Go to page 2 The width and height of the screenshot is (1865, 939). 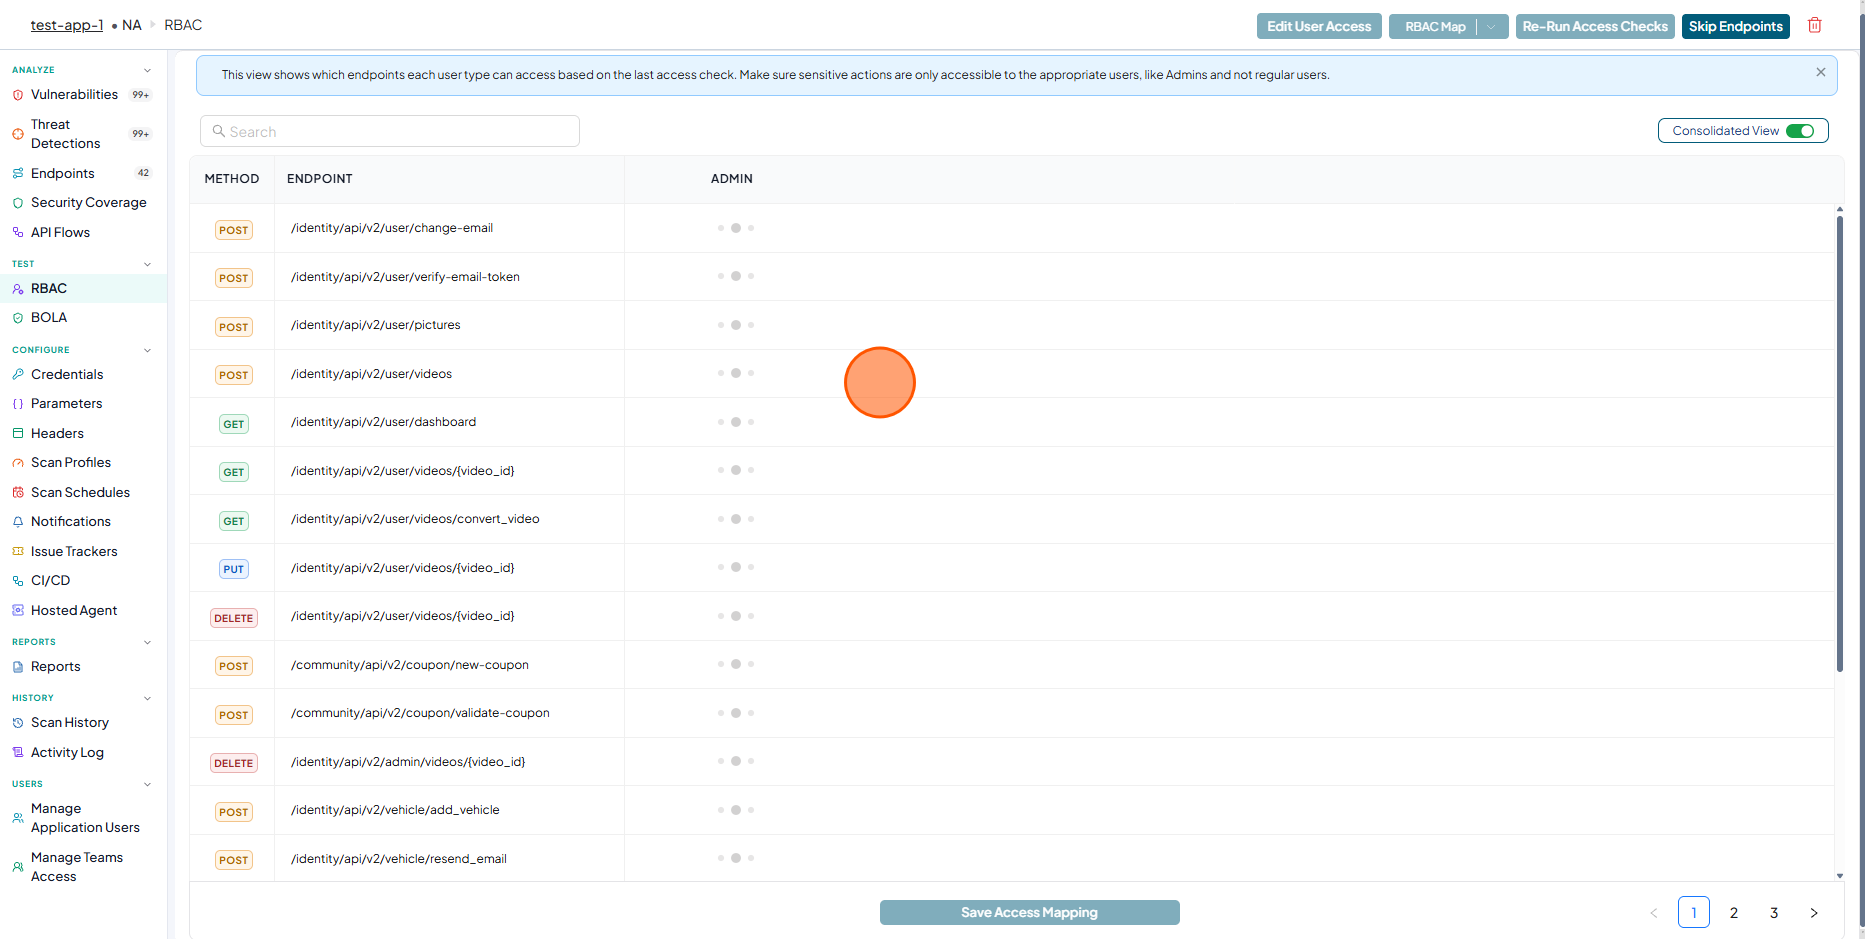click(x=1734, y=913)
